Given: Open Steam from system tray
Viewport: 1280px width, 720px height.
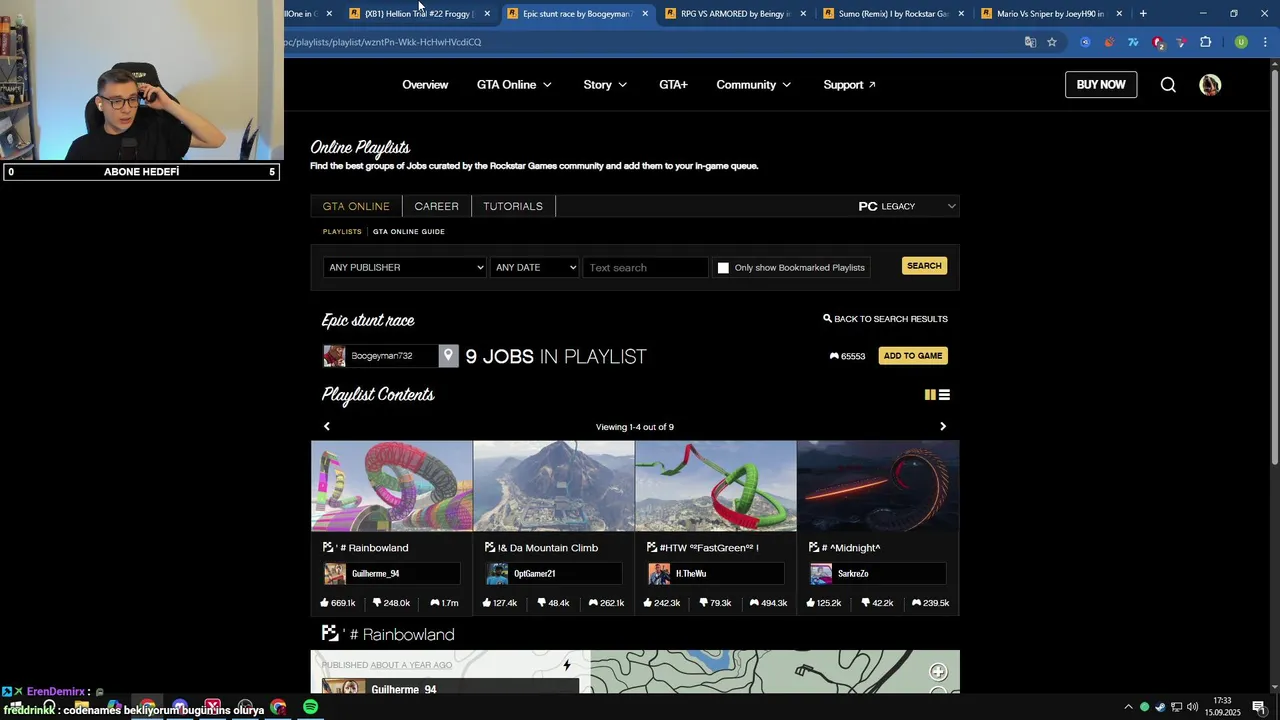Looking at the screenshot, I should point(1160,707).
